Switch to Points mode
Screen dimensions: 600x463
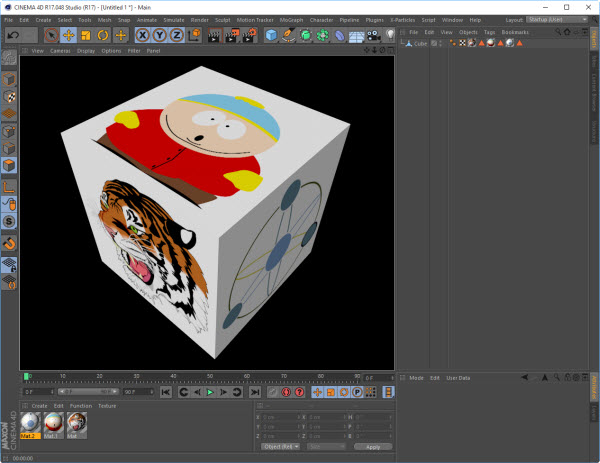(x=9, y=131)
